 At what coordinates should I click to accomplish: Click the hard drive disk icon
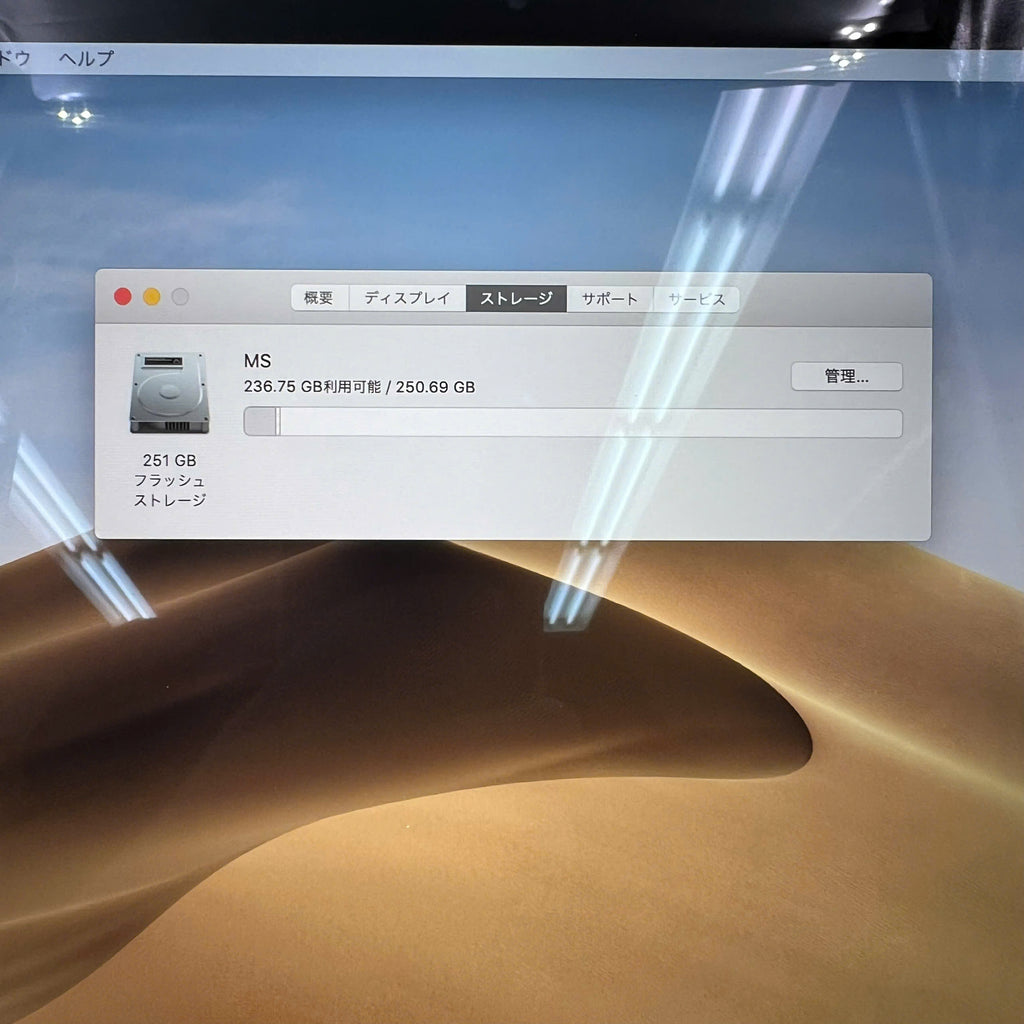[170, 392]
